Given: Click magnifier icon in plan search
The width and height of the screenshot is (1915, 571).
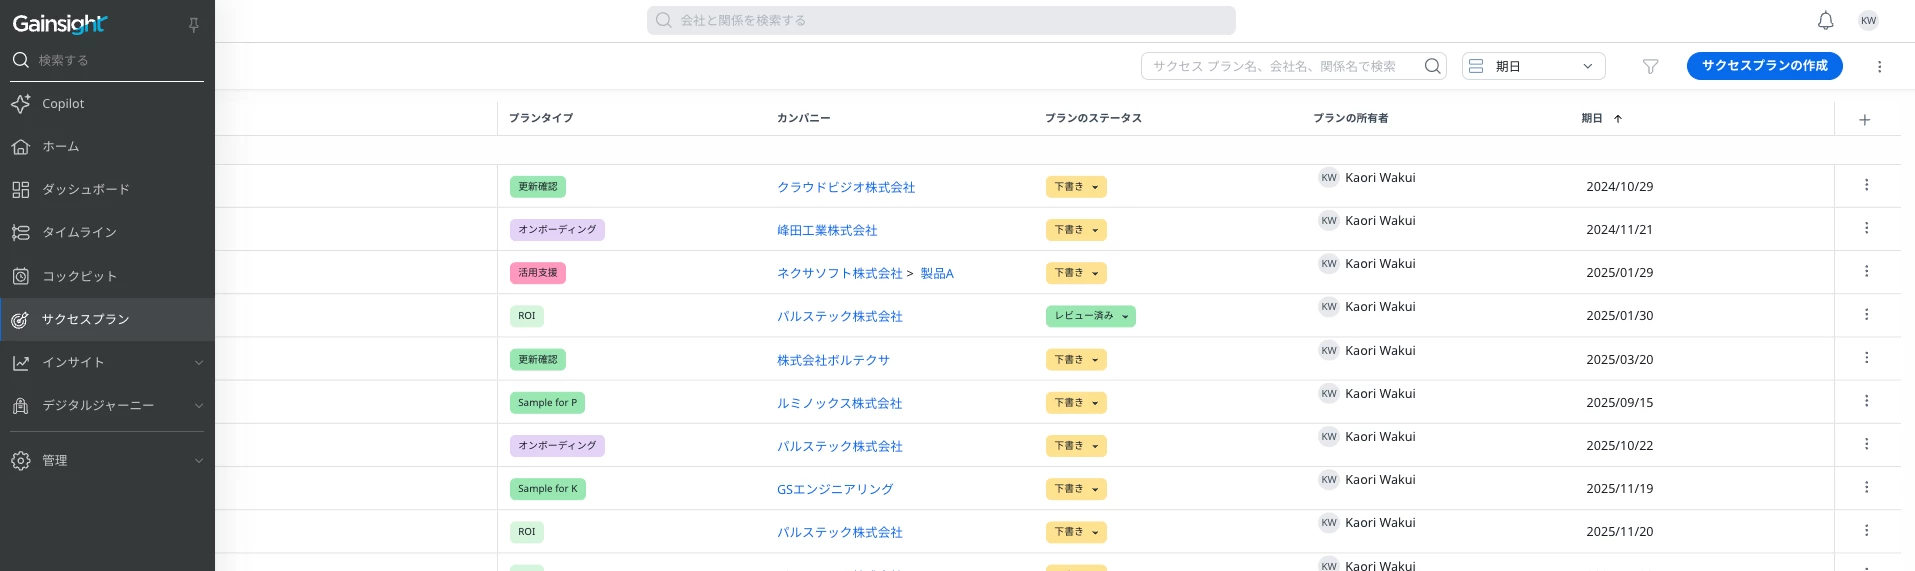Looking at the screenshot, I should point(1432,66).
